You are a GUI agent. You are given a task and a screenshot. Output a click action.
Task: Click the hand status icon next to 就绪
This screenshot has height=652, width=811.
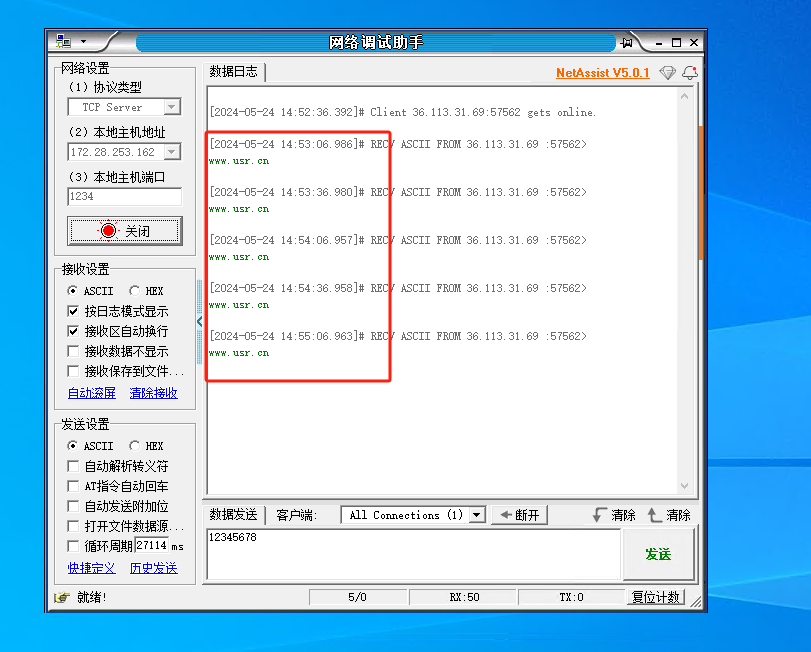62,597
